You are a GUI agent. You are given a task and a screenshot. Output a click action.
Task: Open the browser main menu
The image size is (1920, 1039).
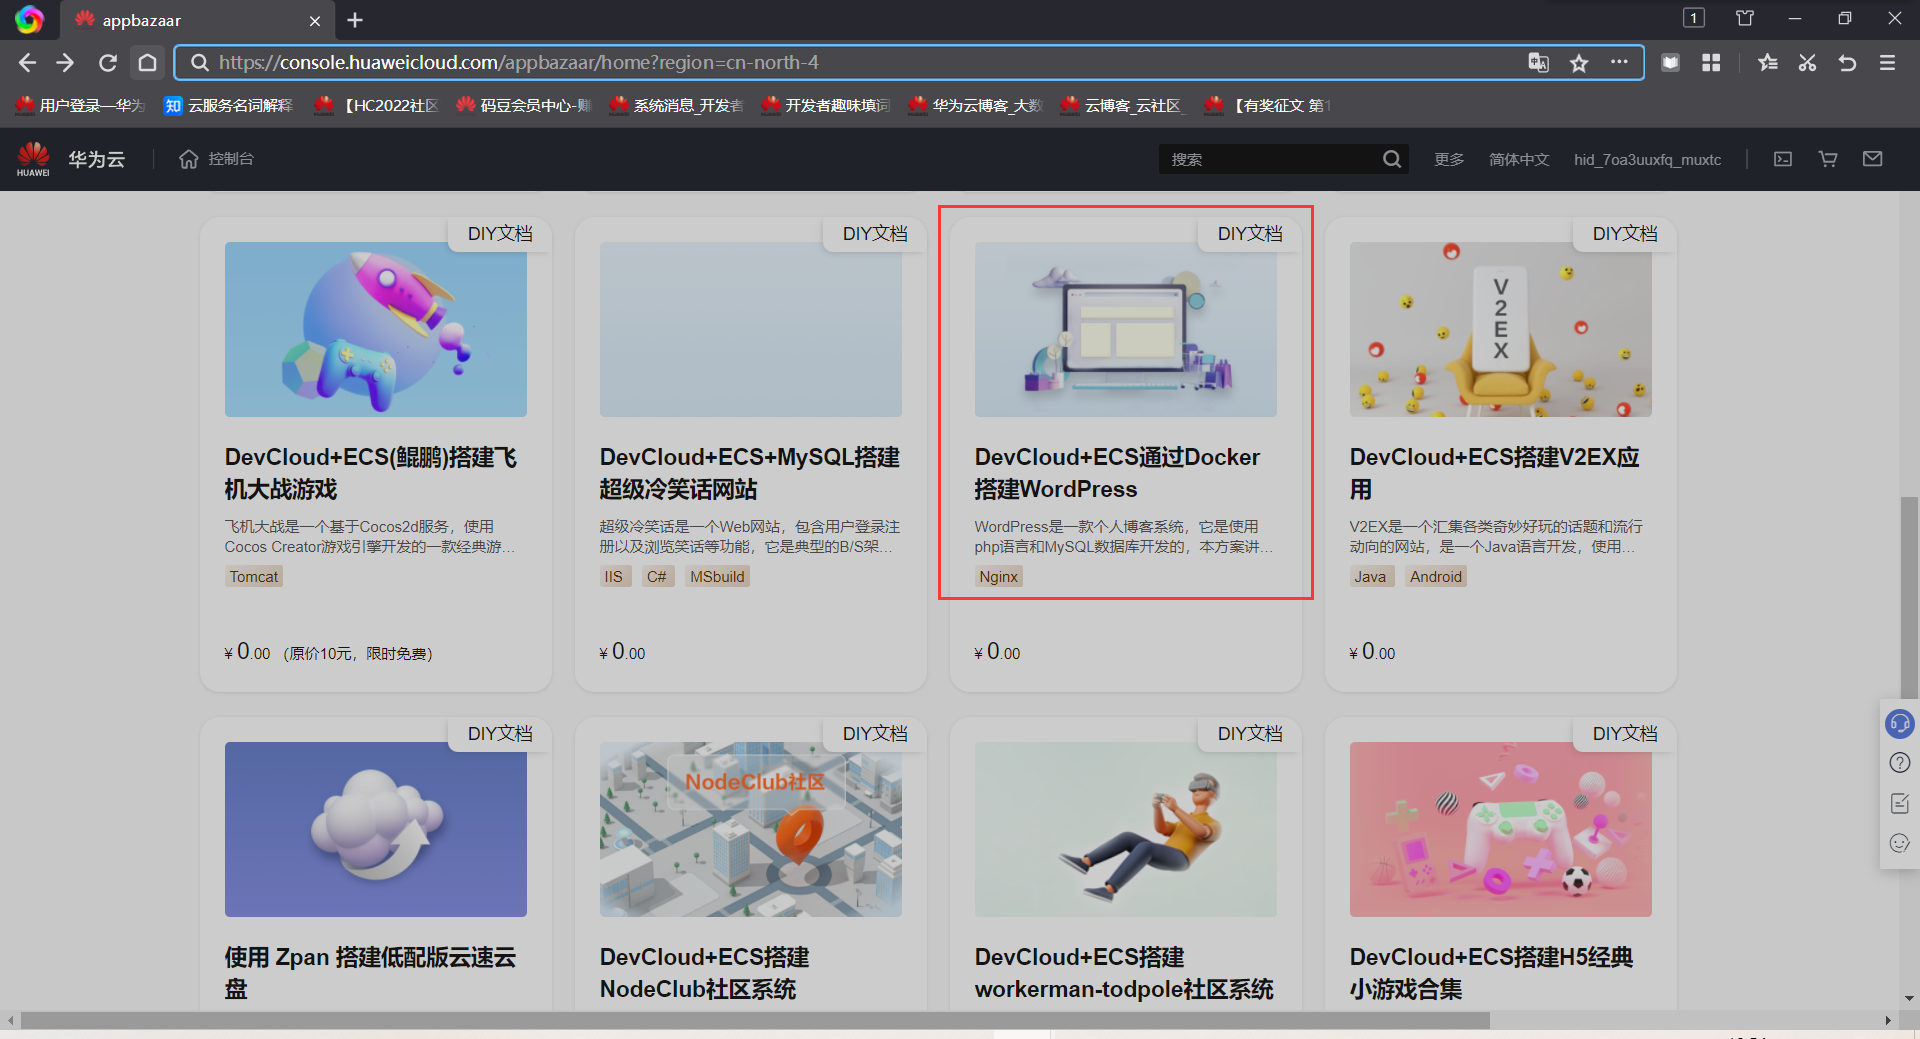pos(1887,63)
